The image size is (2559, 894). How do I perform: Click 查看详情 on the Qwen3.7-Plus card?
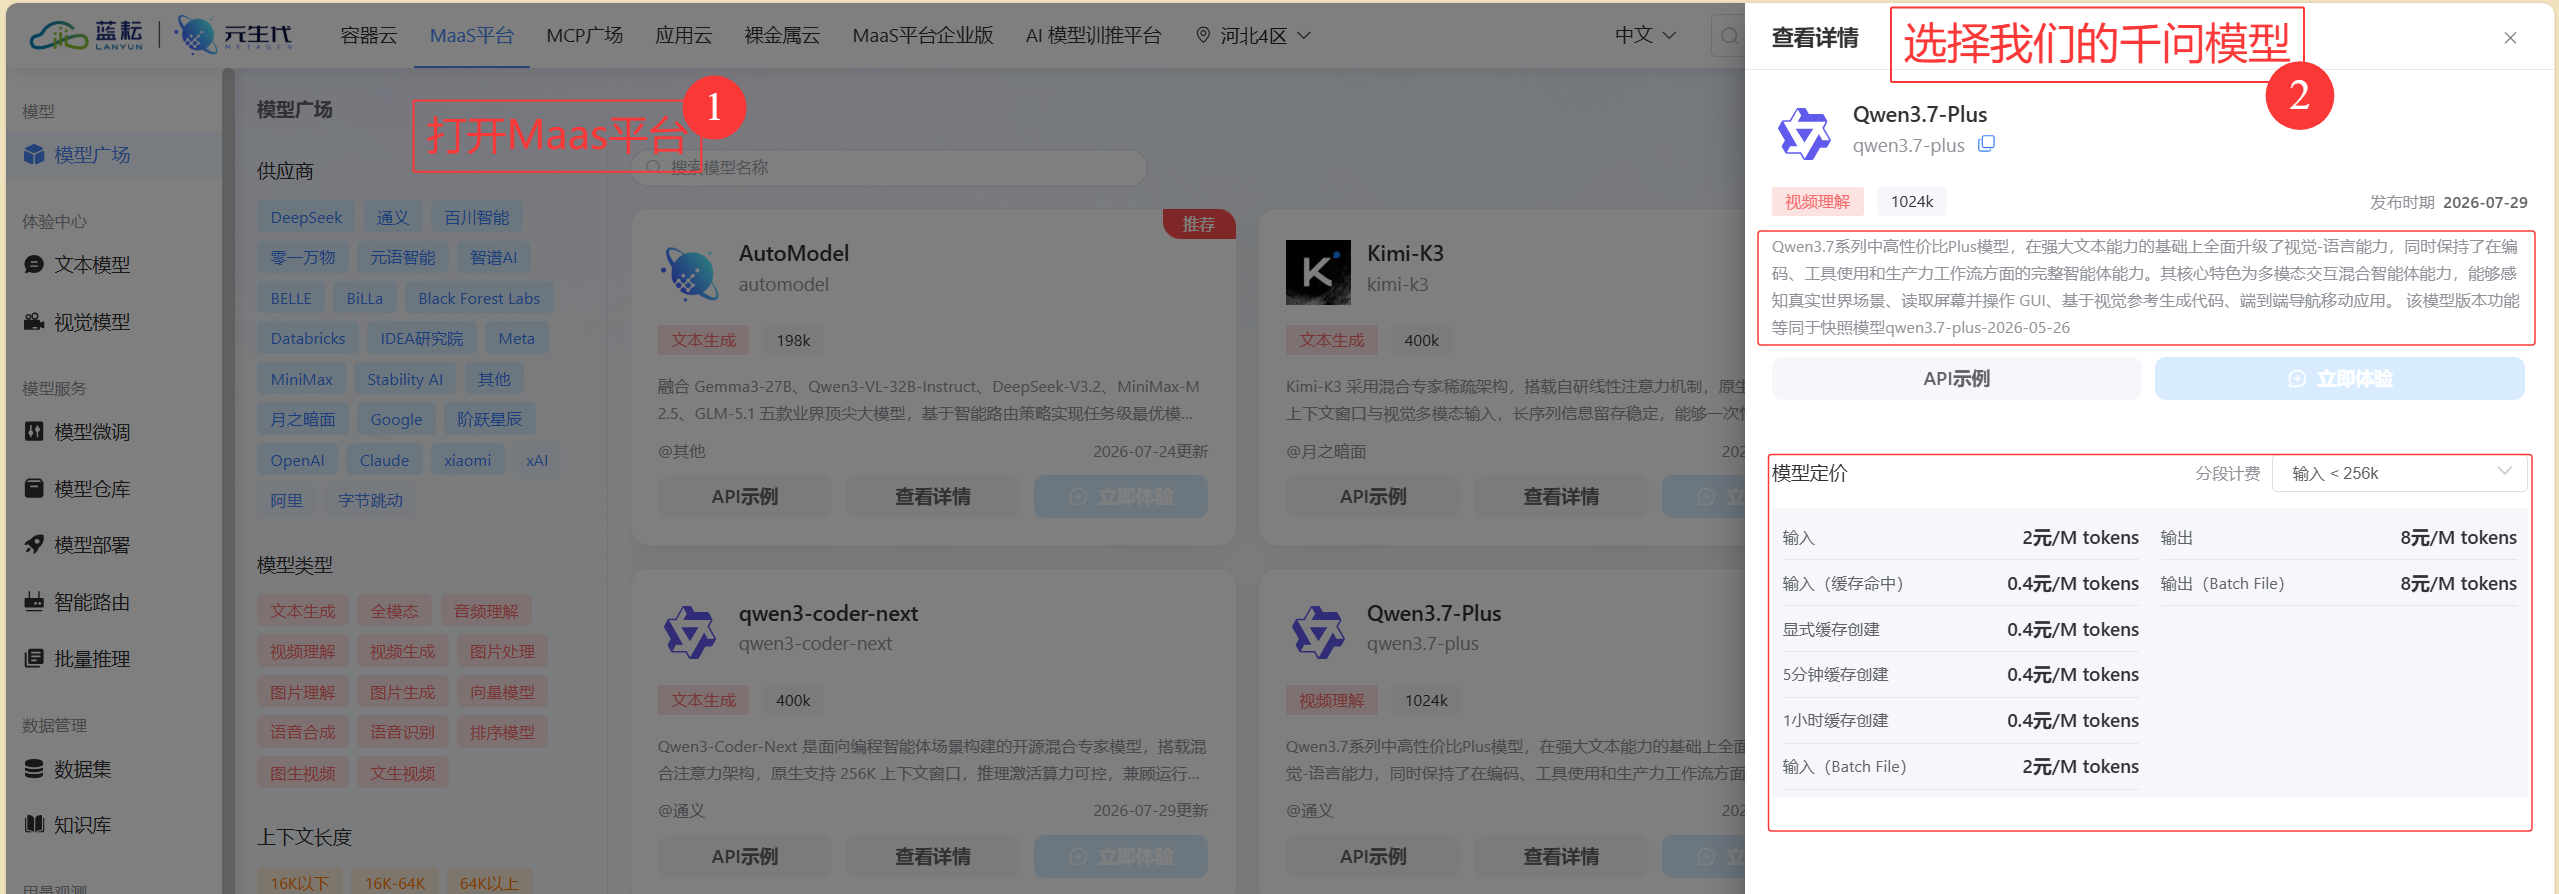pyautogui.click(x=1561, y=857)
